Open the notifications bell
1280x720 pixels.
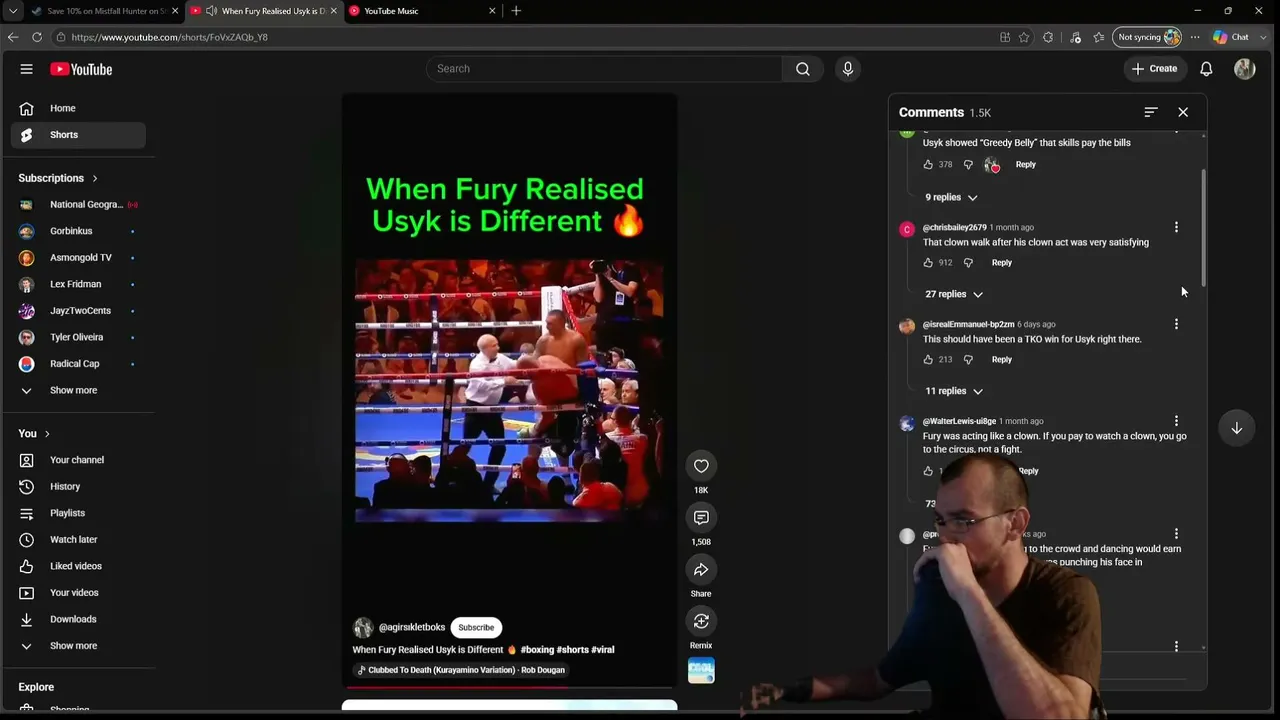[x=1206, y=69]
